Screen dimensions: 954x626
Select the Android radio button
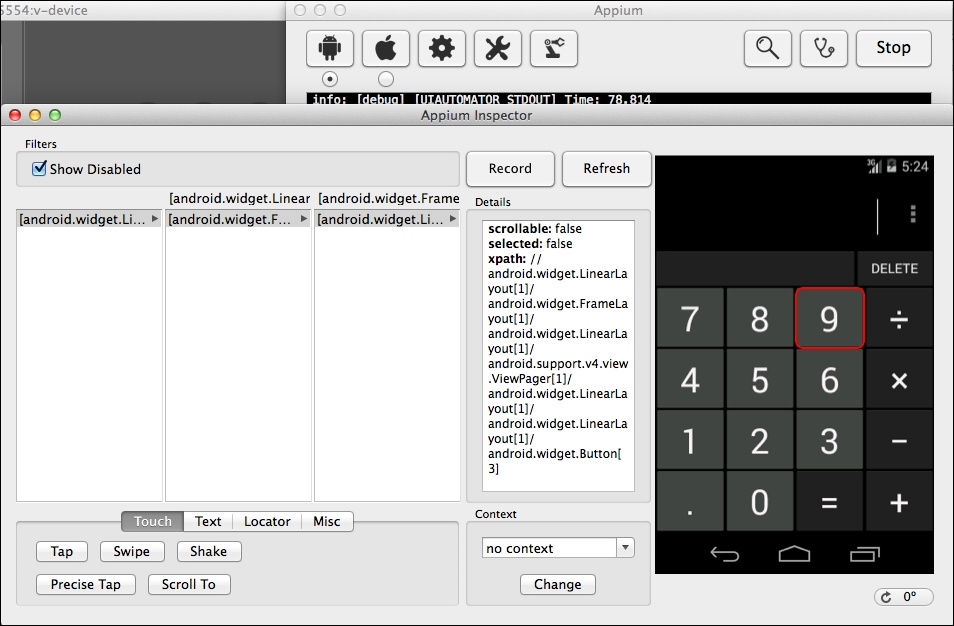click(x=330, y=79)
